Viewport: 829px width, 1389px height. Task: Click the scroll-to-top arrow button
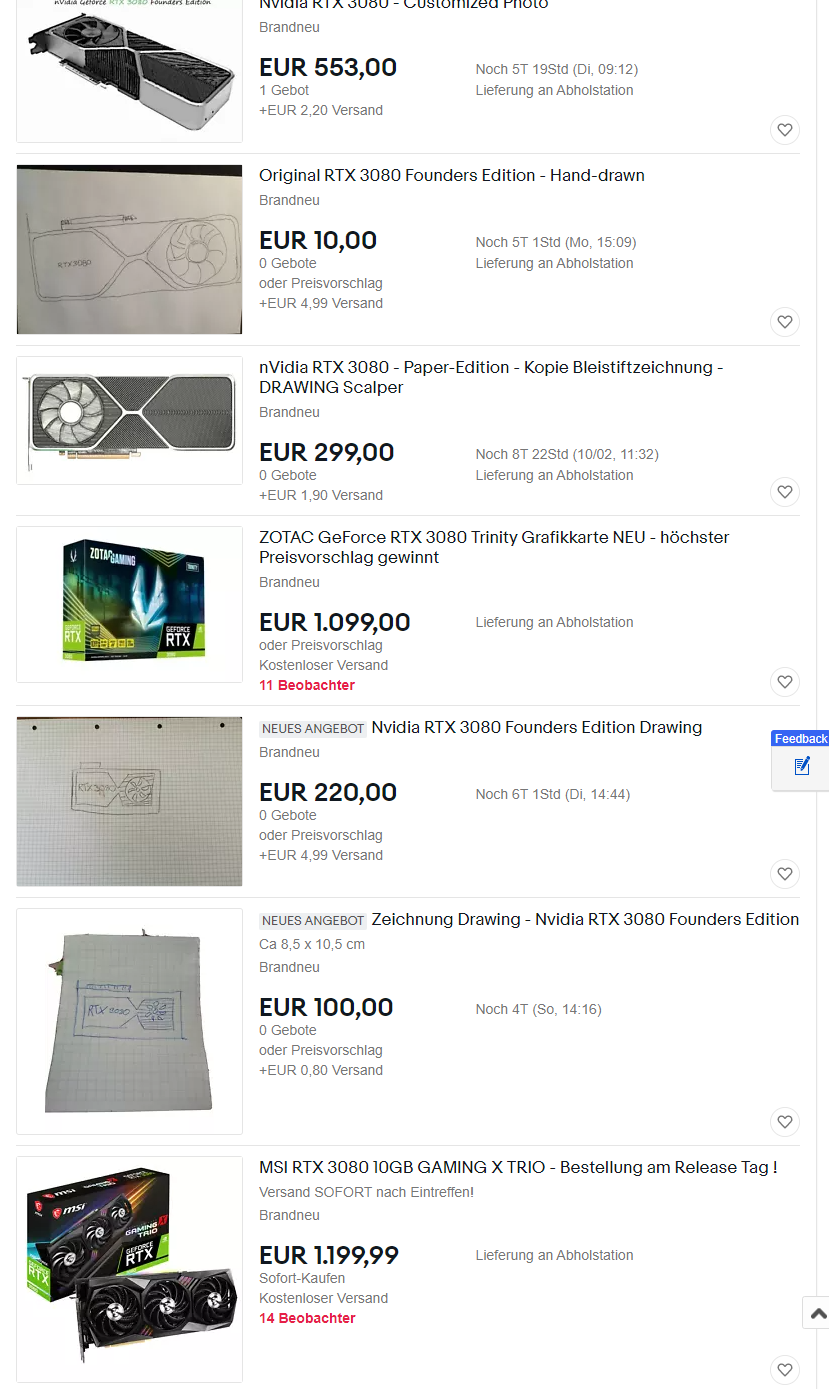[817, 1313]
